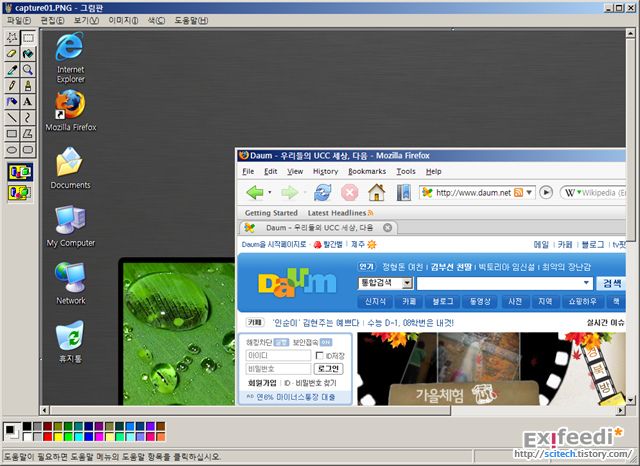This screenshot has width=640, height=466.
Task: Click the horizontal scrollbar thumb of canvas
Action: click(x=250, y=411)
